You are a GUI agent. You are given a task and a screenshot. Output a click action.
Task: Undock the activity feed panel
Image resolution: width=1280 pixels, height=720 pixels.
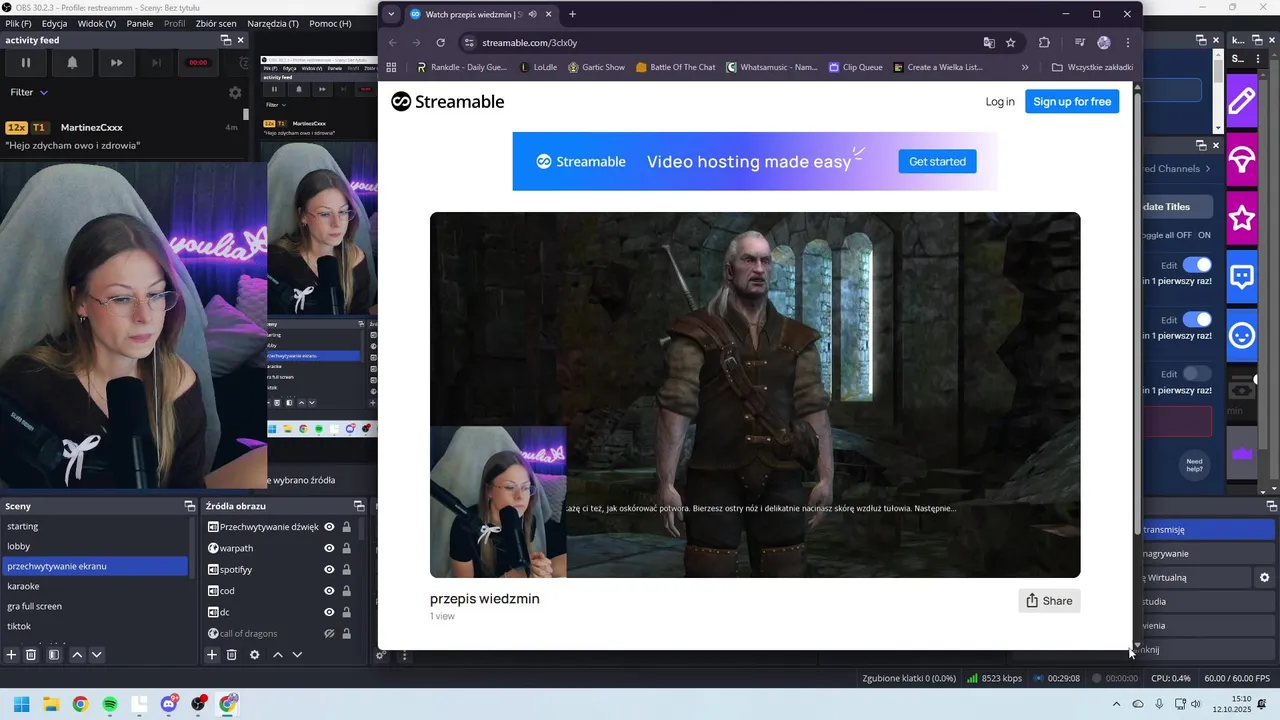tap(226, 40)
